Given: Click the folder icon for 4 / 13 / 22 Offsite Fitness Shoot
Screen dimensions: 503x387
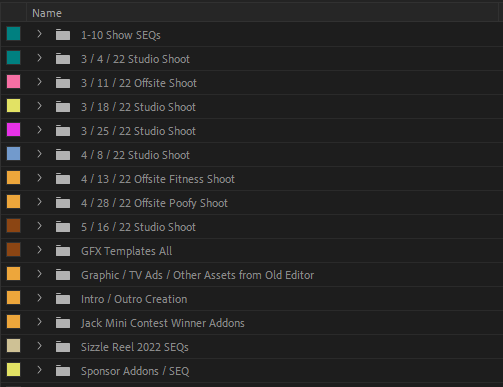Looking at the screenshot, I should [63, 179].
